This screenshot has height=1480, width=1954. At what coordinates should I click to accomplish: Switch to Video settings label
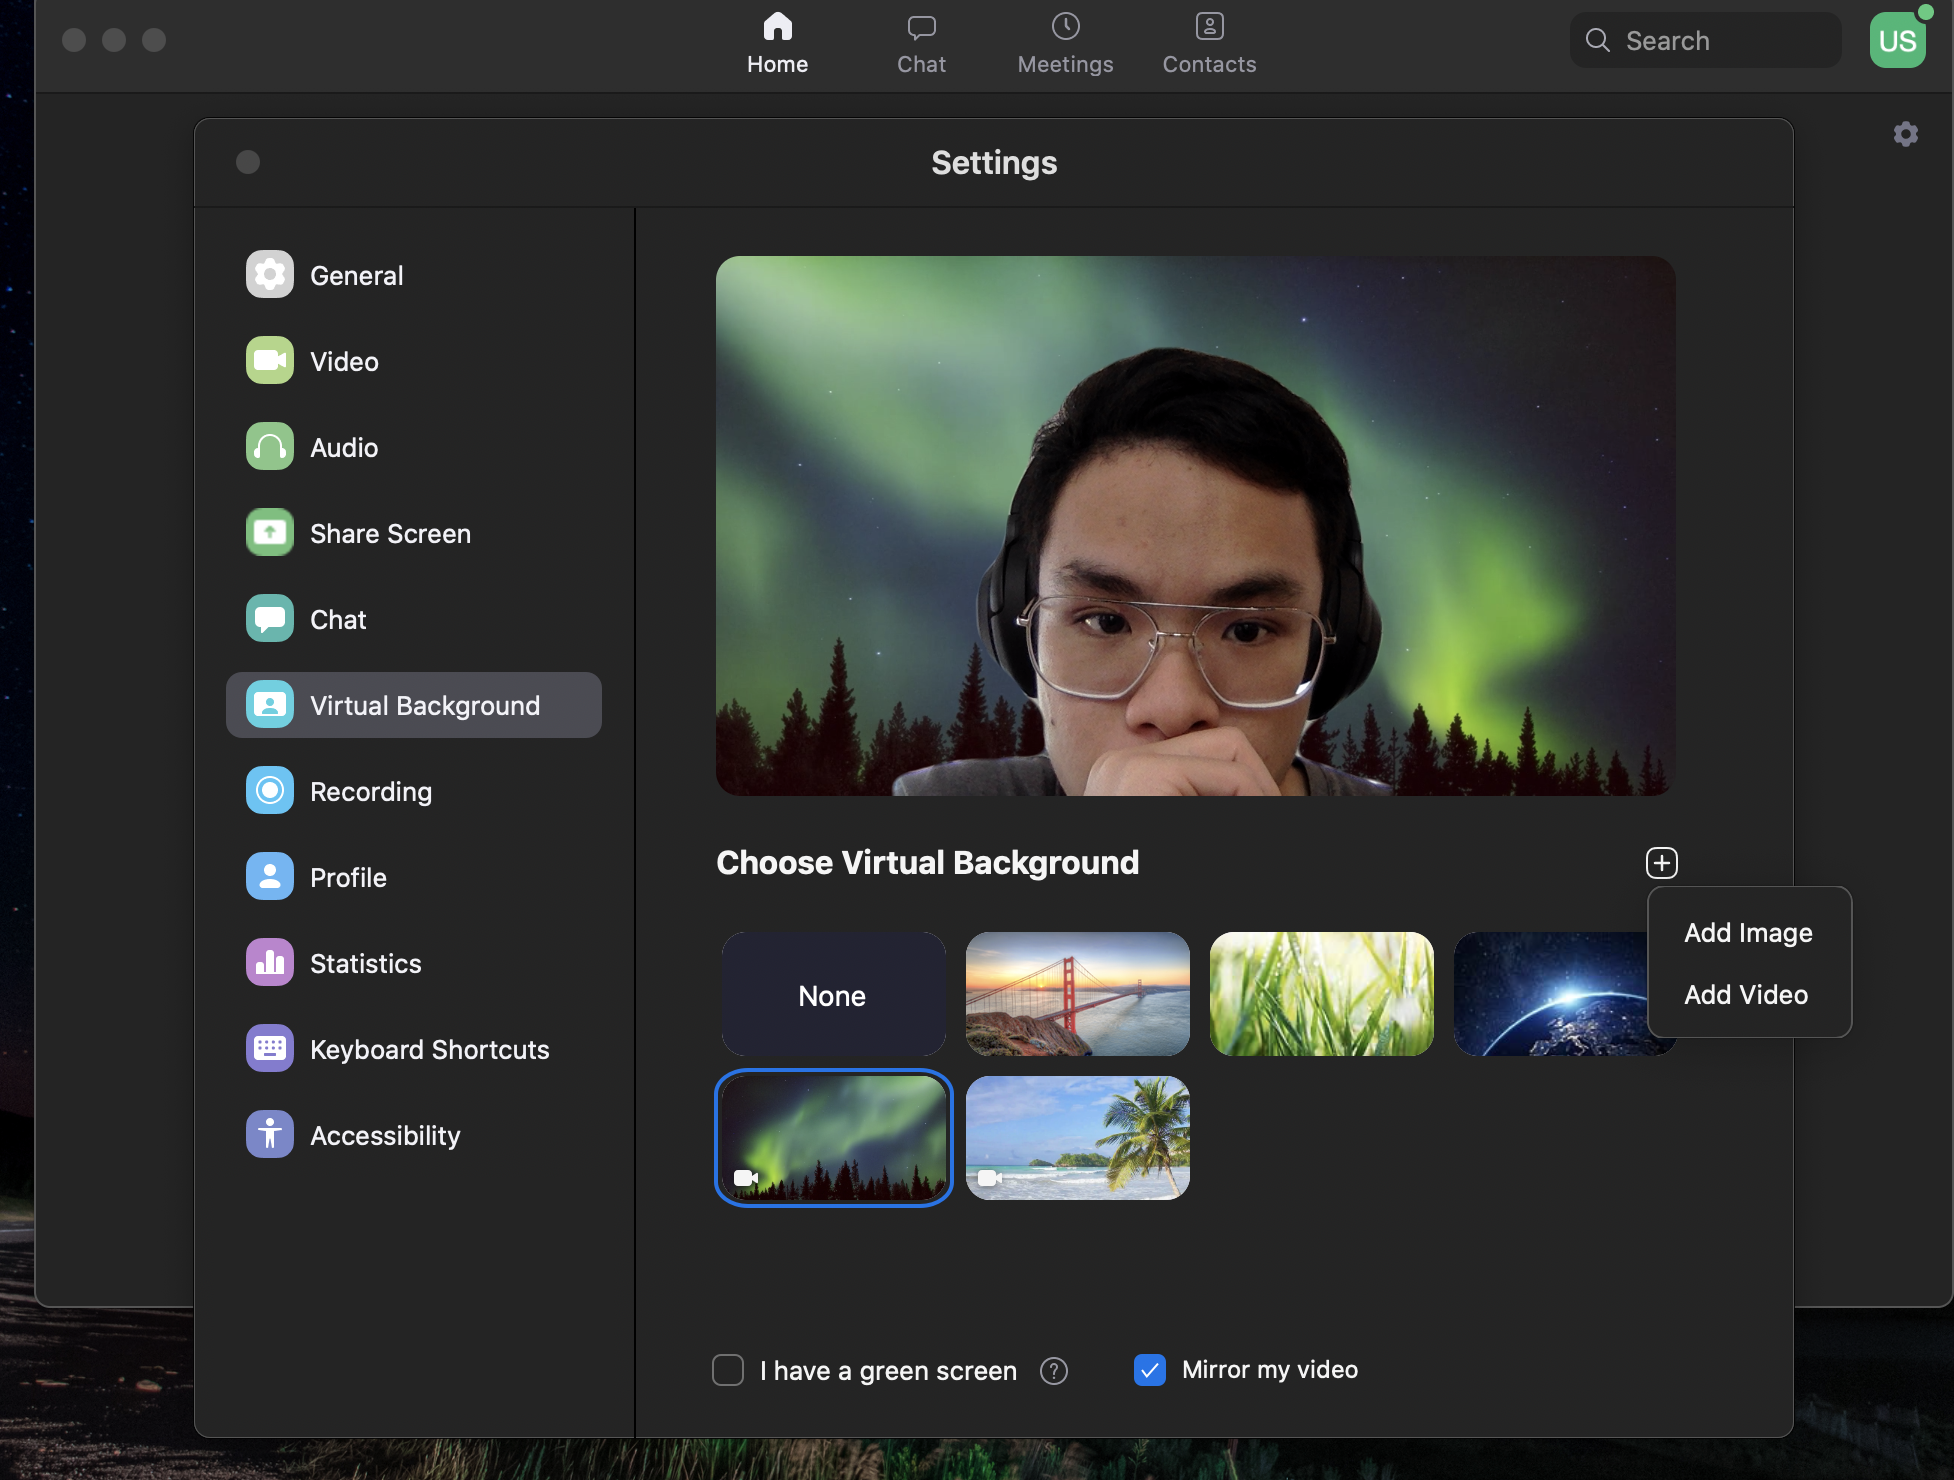[x=344, y=362]
